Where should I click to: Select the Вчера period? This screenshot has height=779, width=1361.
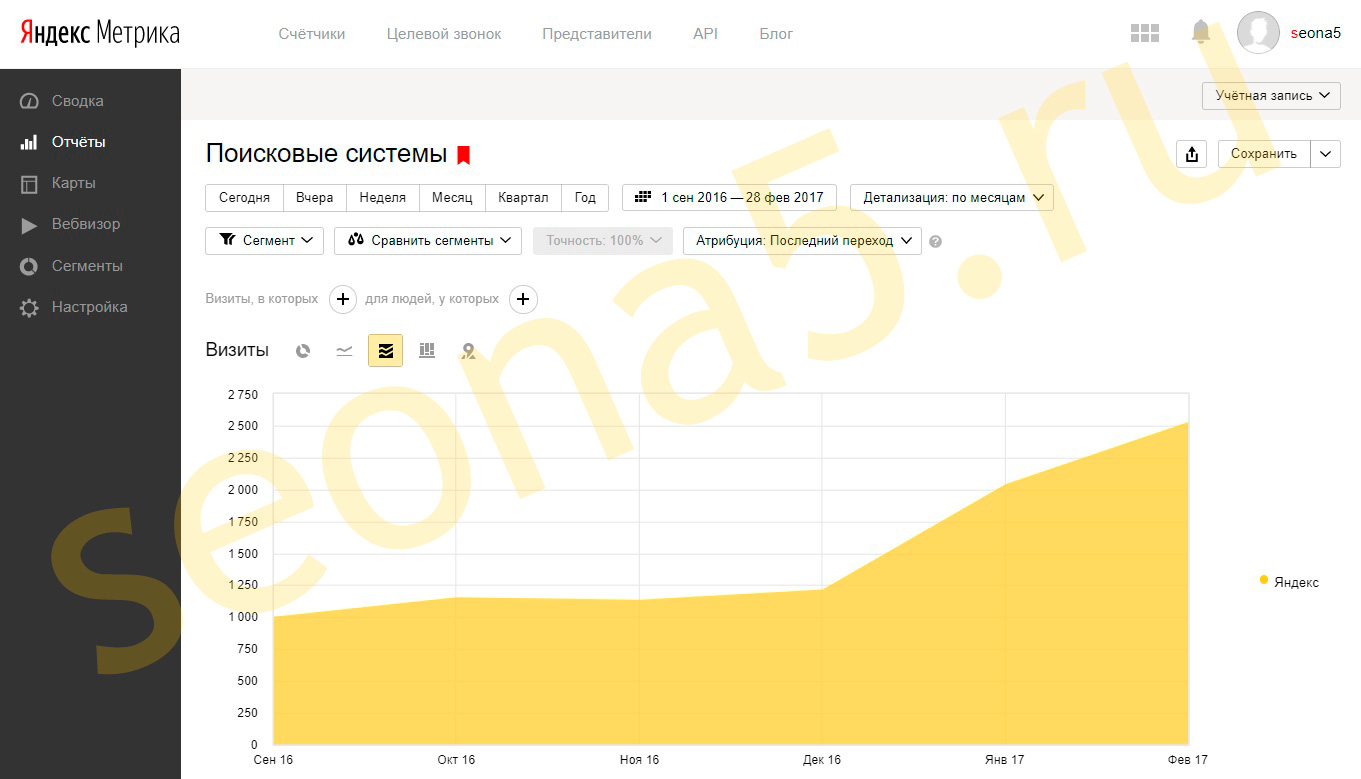pyautogui.click(x=315, y=197)
